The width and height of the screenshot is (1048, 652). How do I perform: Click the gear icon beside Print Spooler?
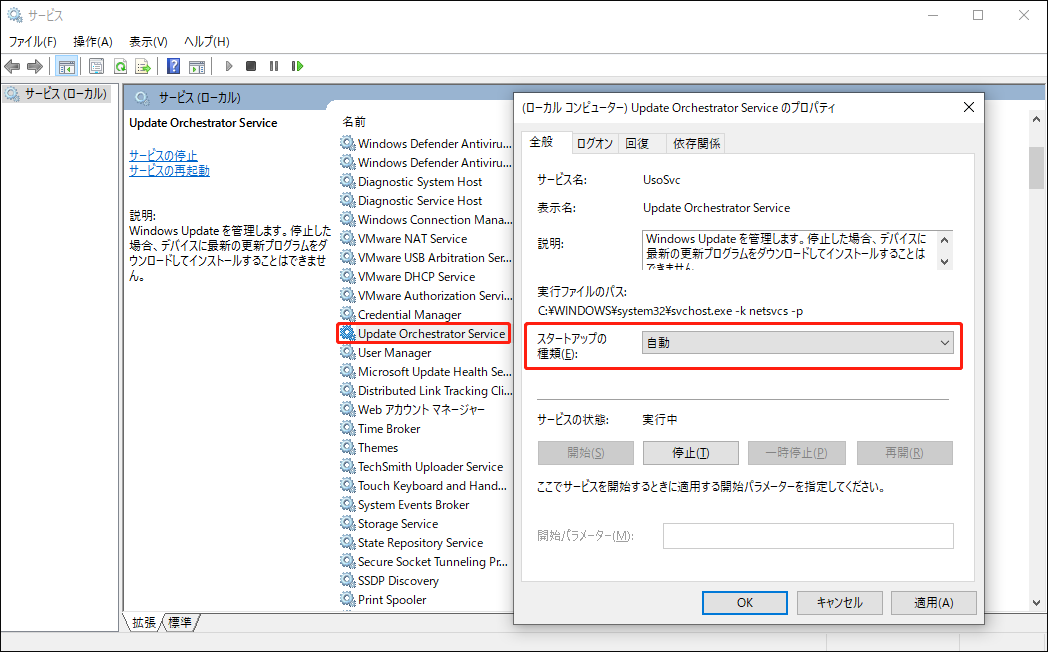click(347, 600)
